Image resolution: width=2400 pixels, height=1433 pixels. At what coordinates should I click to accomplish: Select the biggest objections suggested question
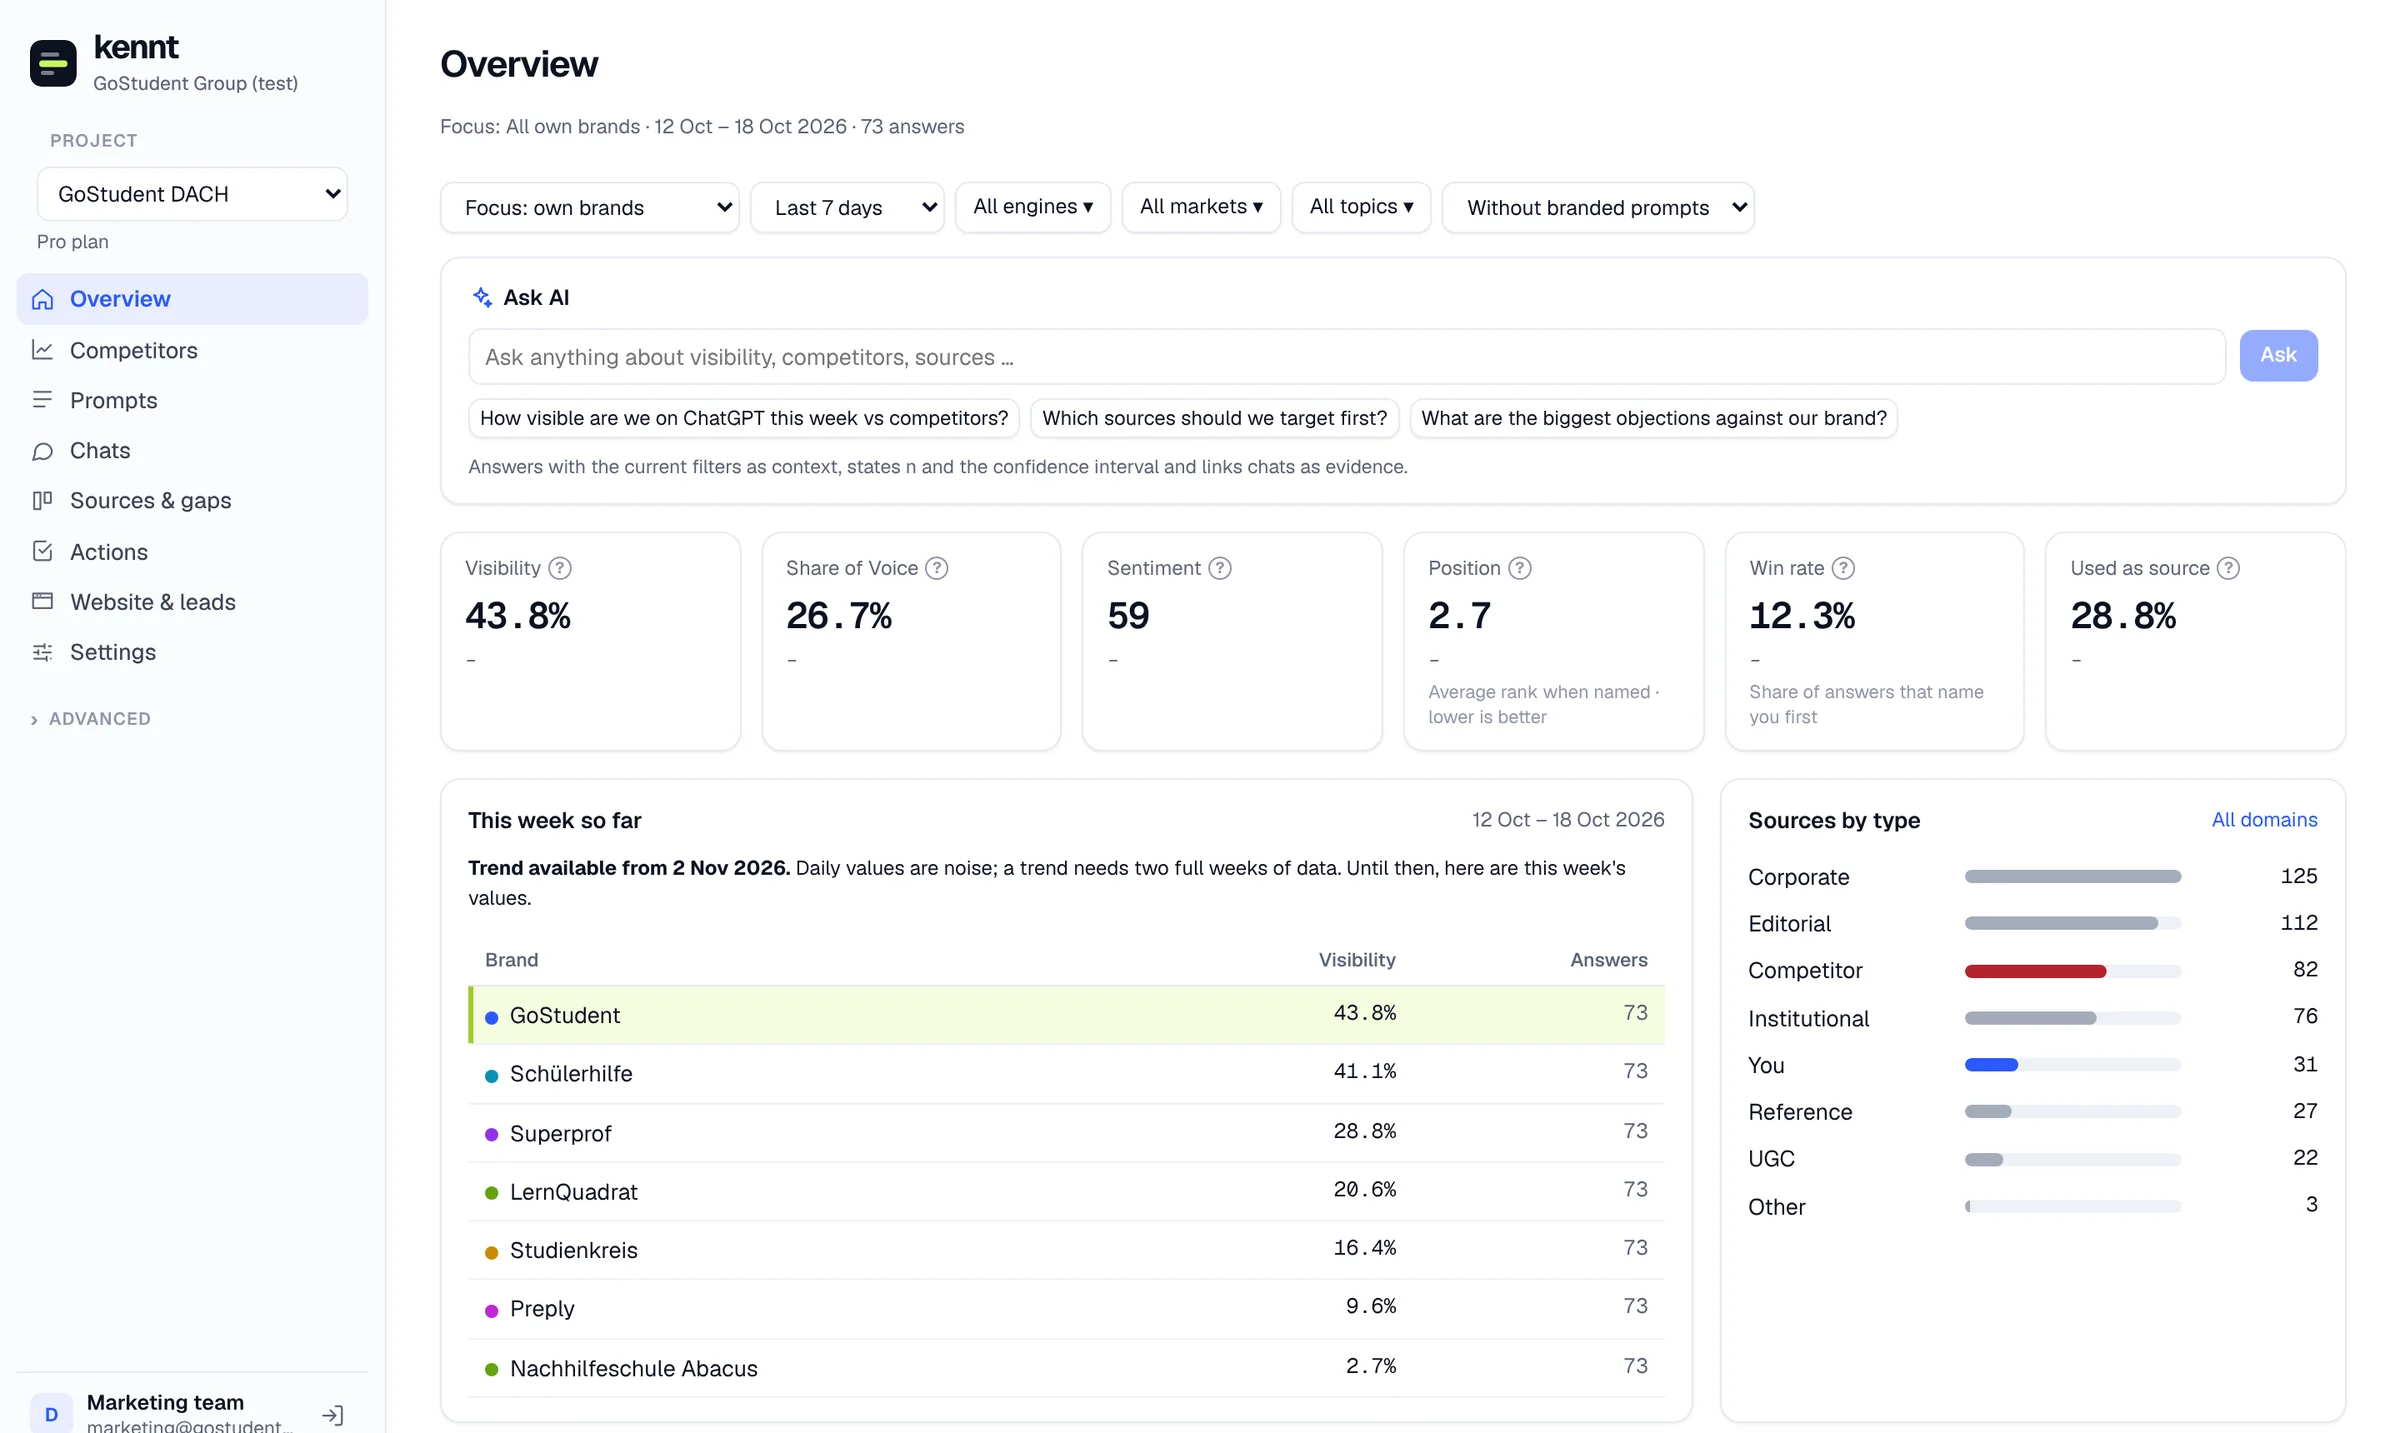[1653, 418]
